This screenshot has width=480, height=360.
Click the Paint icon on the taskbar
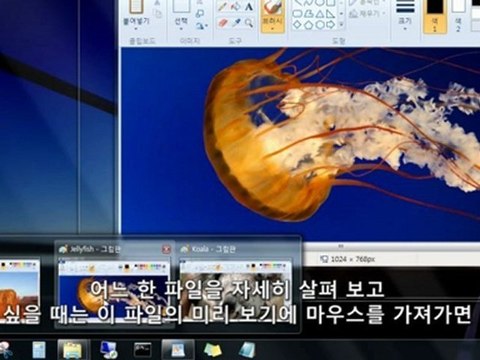pos(178,350)
